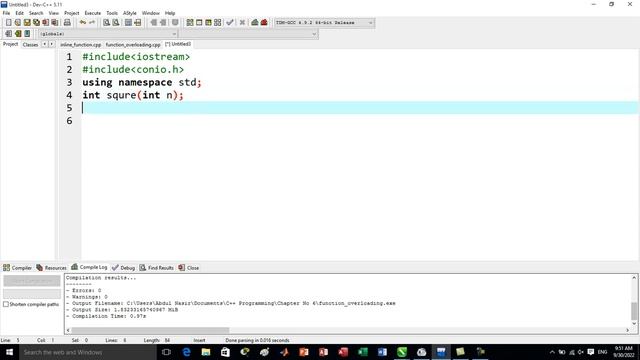
Task: Click the red Delete Profiling Information icon
Action: [x=264, y=23]
